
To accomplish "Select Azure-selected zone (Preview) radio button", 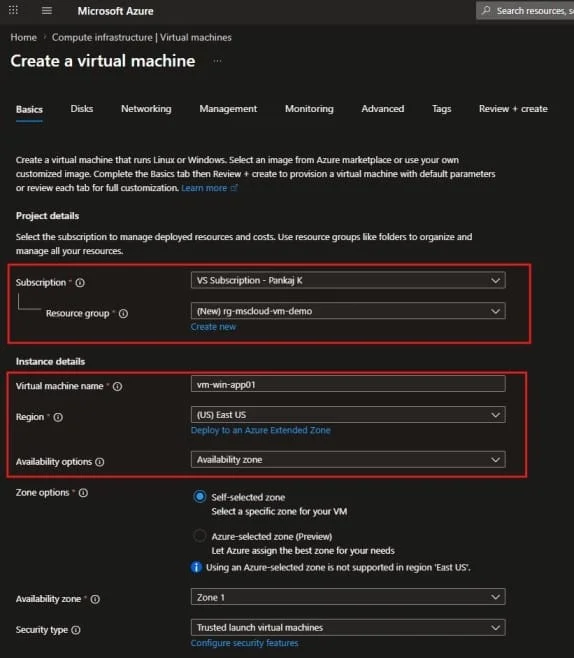I will click(x=200, y=536).
